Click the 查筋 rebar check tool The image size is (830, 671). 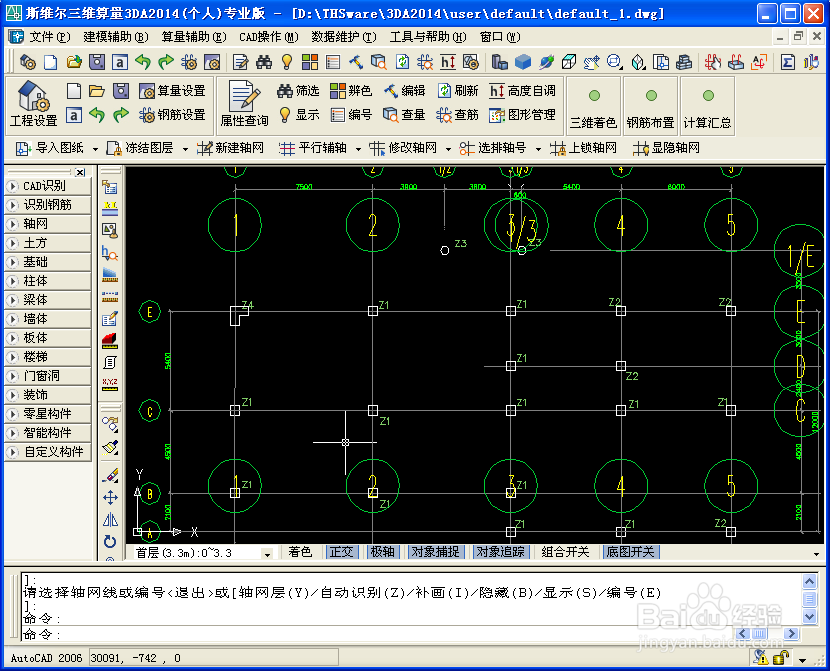458,114
